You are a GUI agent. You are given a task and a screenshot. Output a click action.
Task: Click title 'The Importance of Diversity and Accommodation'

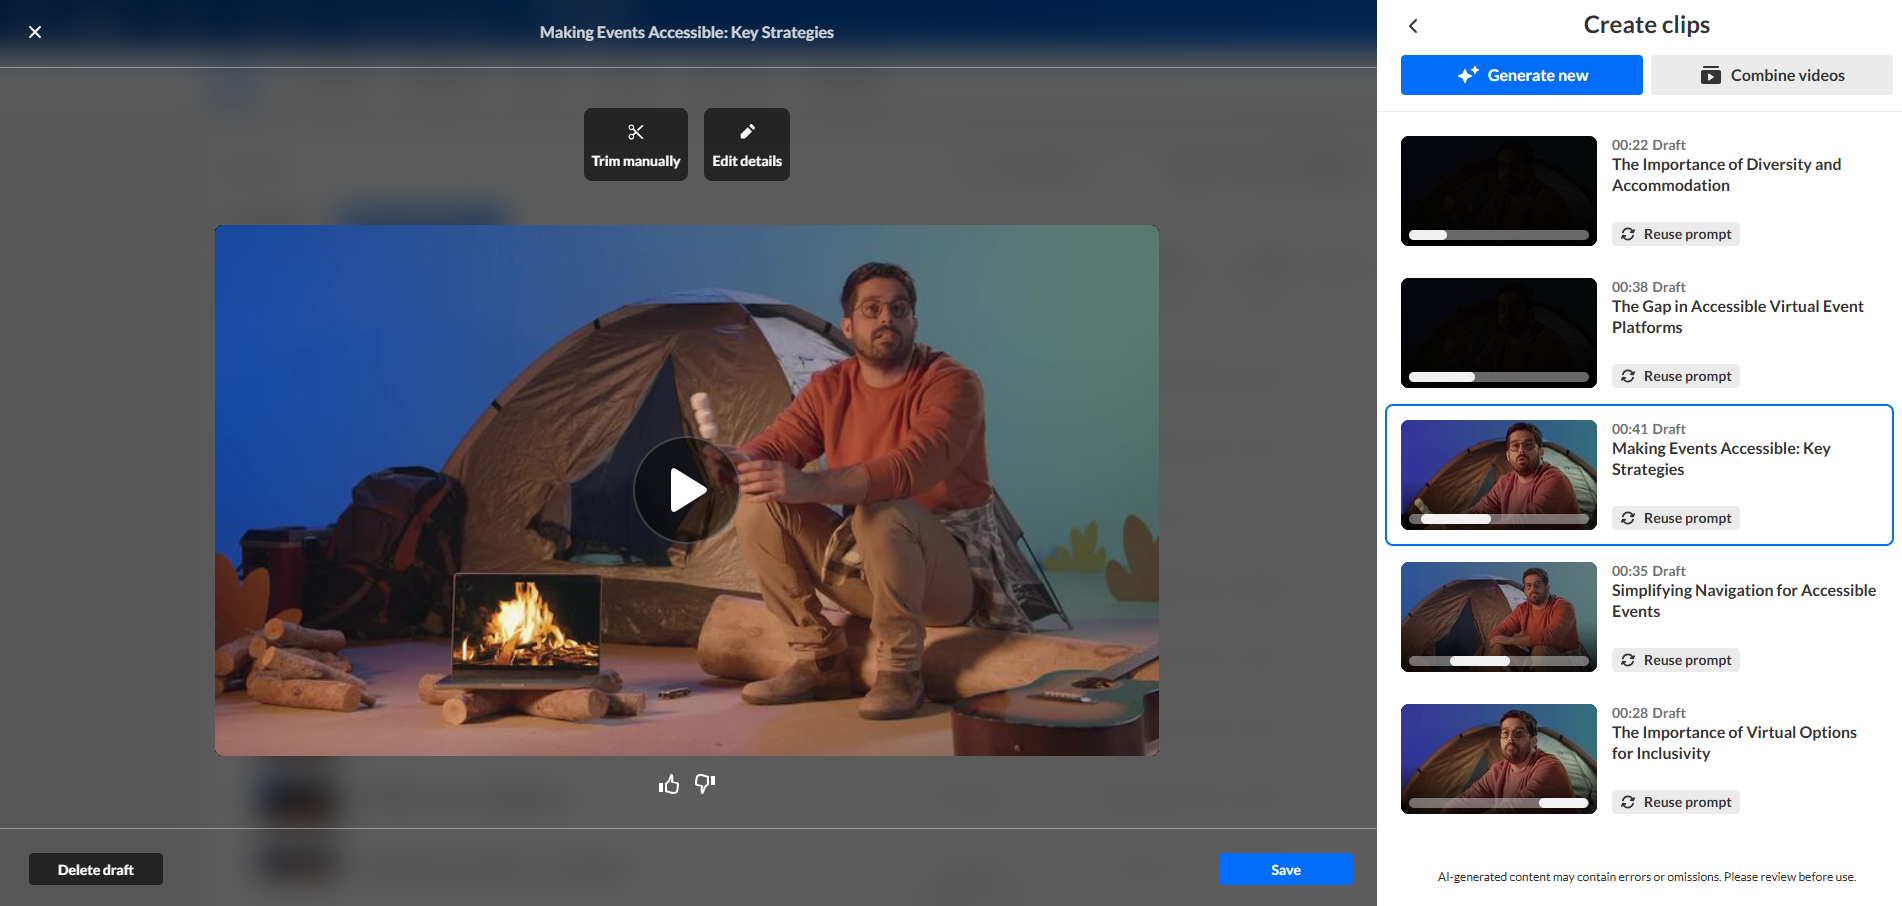(1726, 175)
